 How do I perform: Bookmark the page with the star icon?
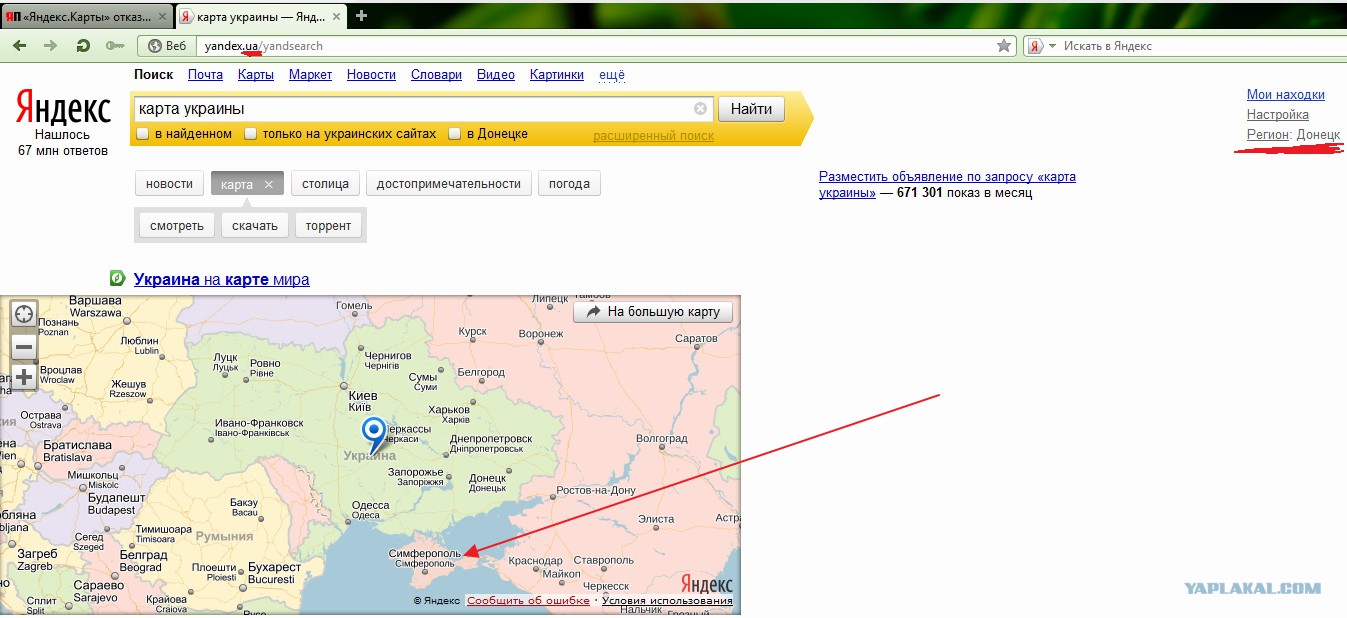1004,46
